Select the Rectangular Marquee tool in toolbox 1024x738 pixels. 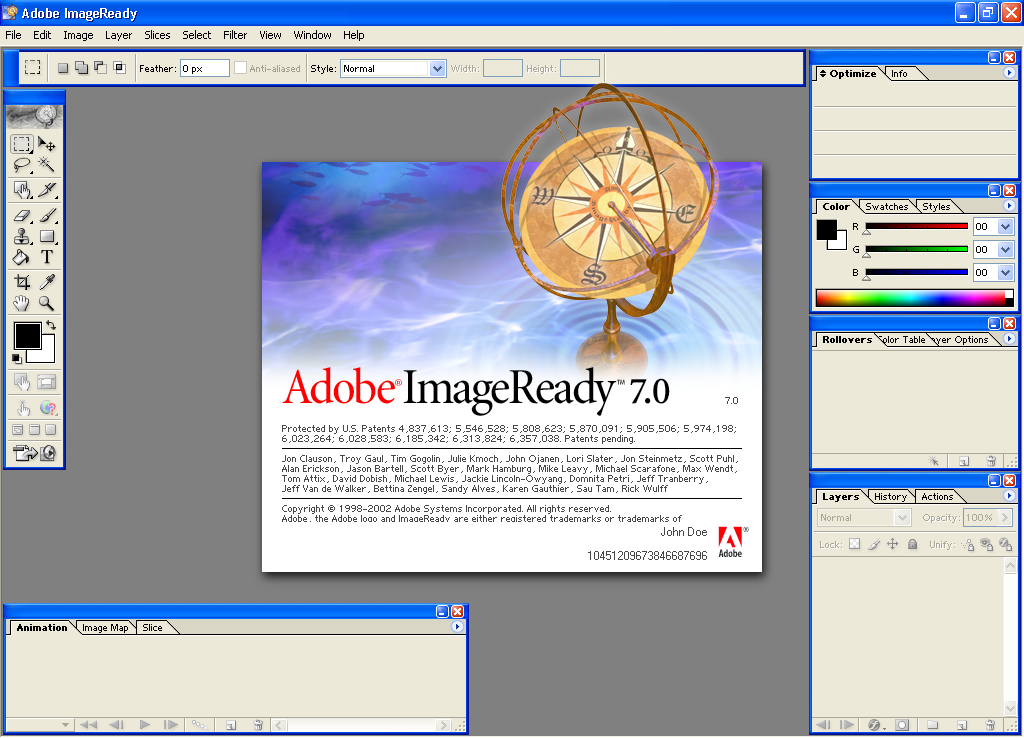tap(22, 144)
